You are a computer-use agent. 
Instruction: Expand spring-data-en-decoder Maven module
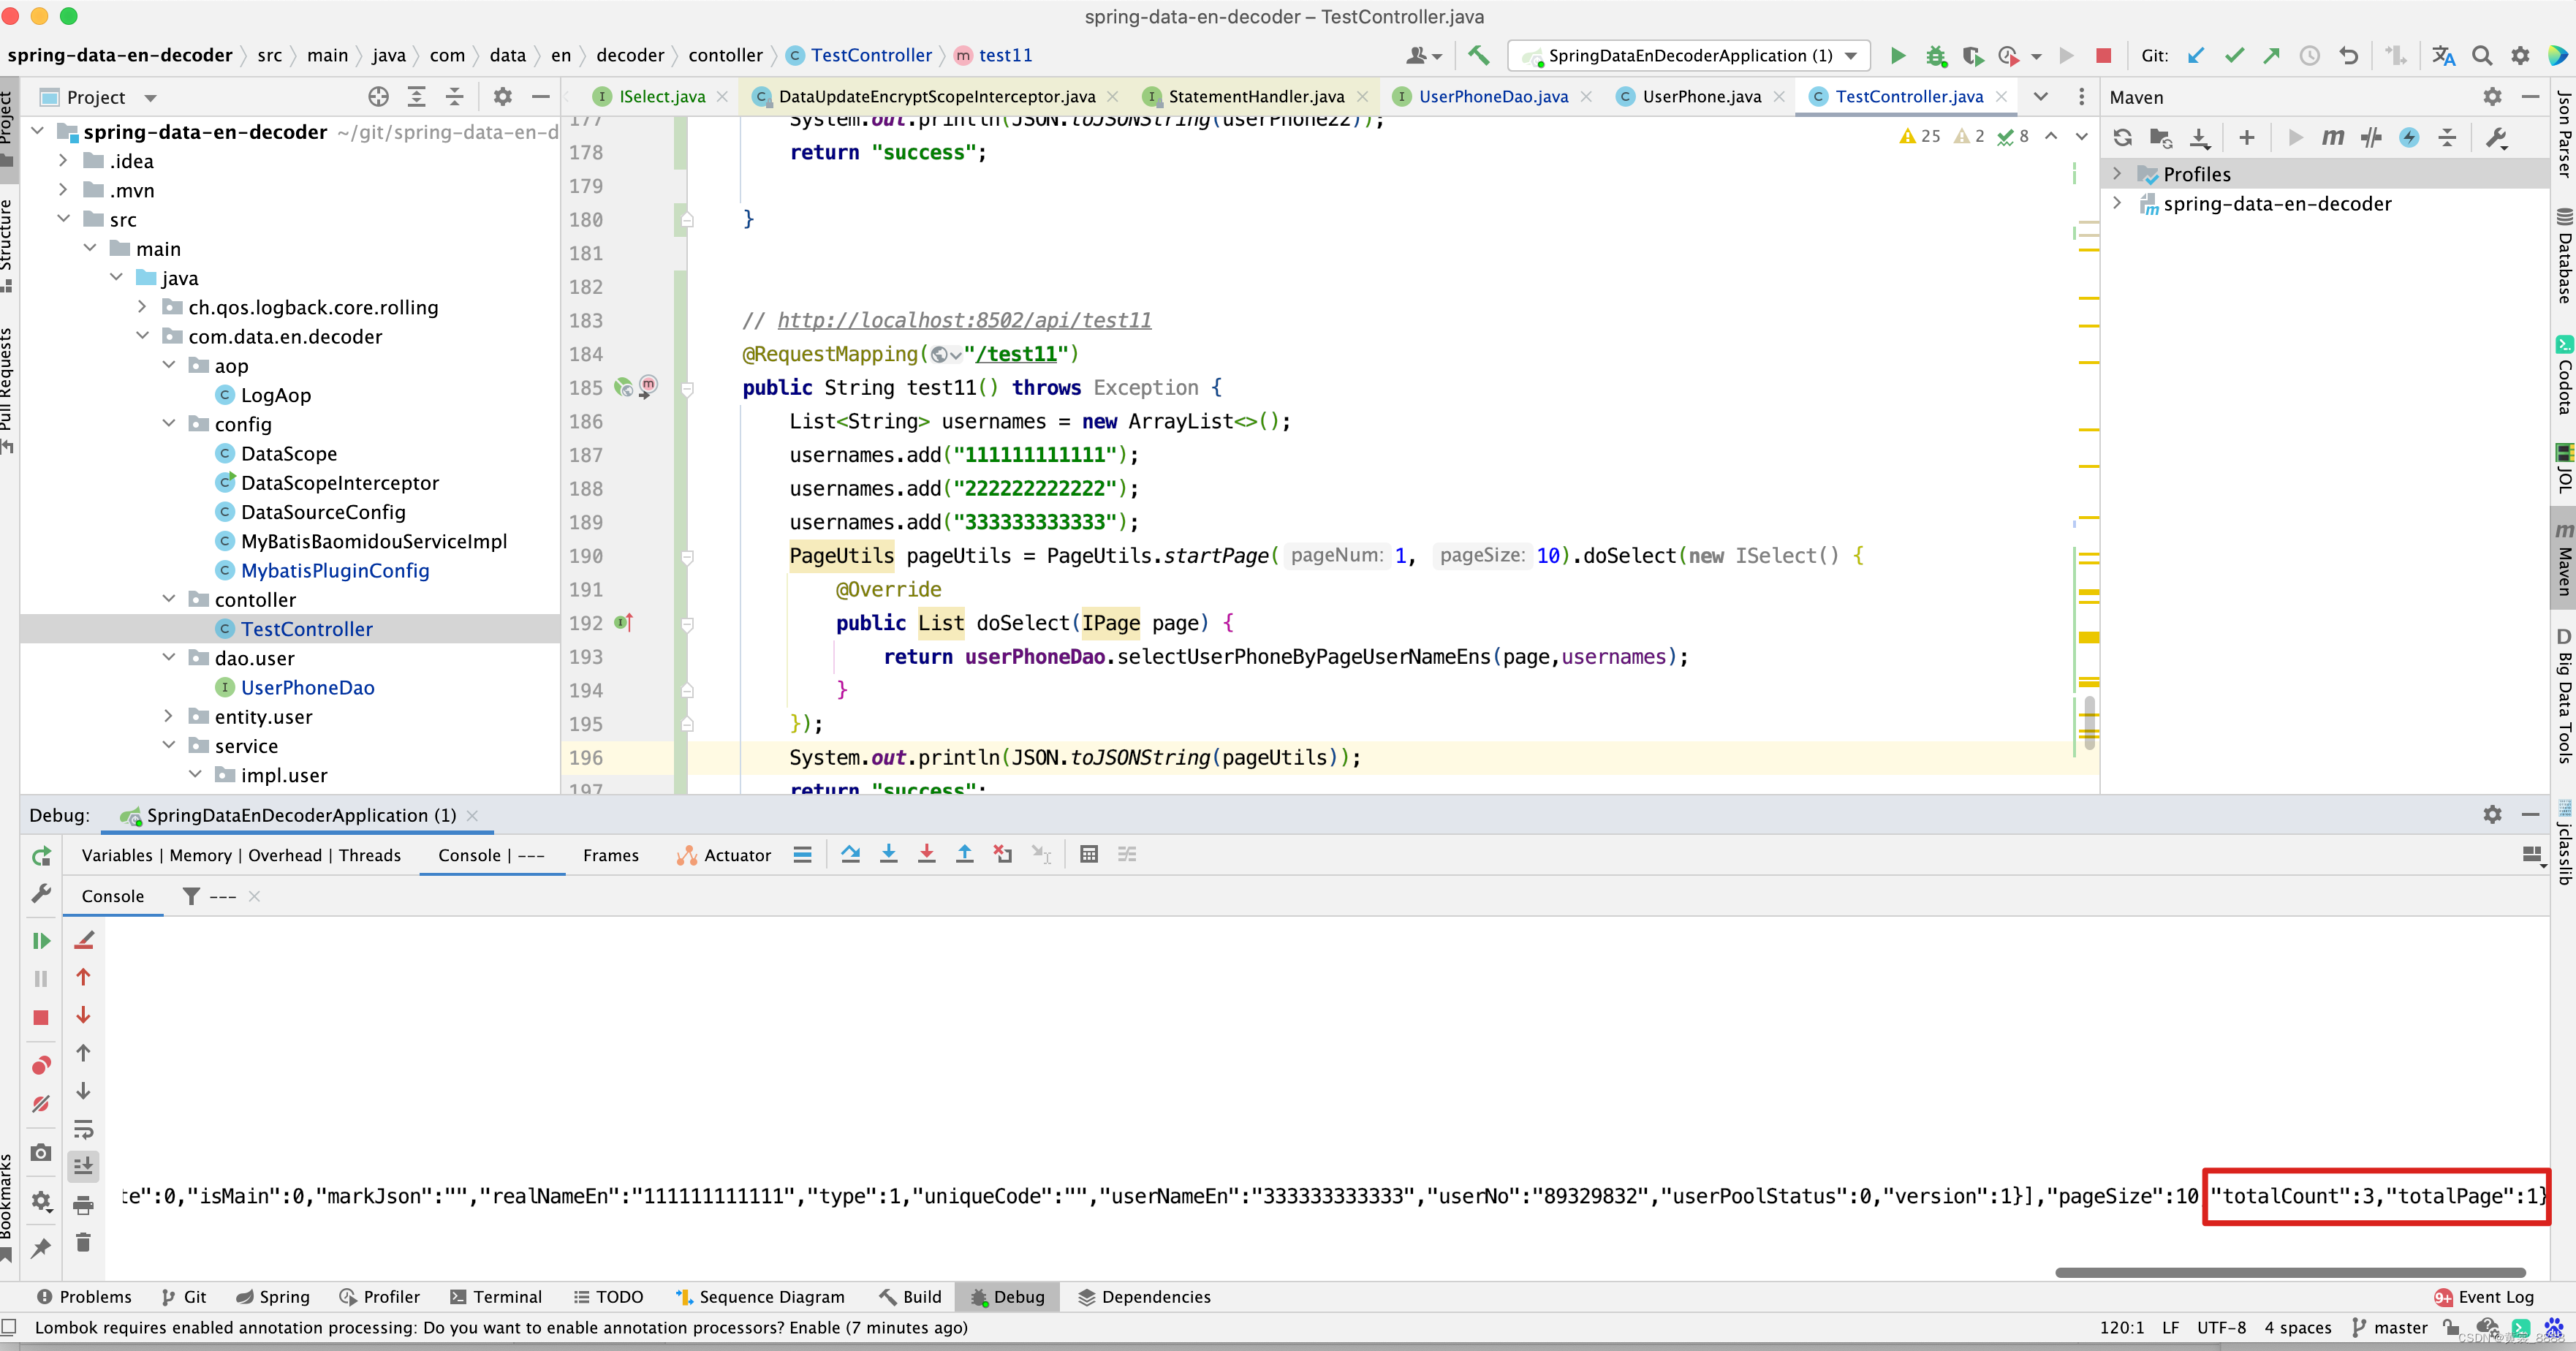[x=2117, y=203]
